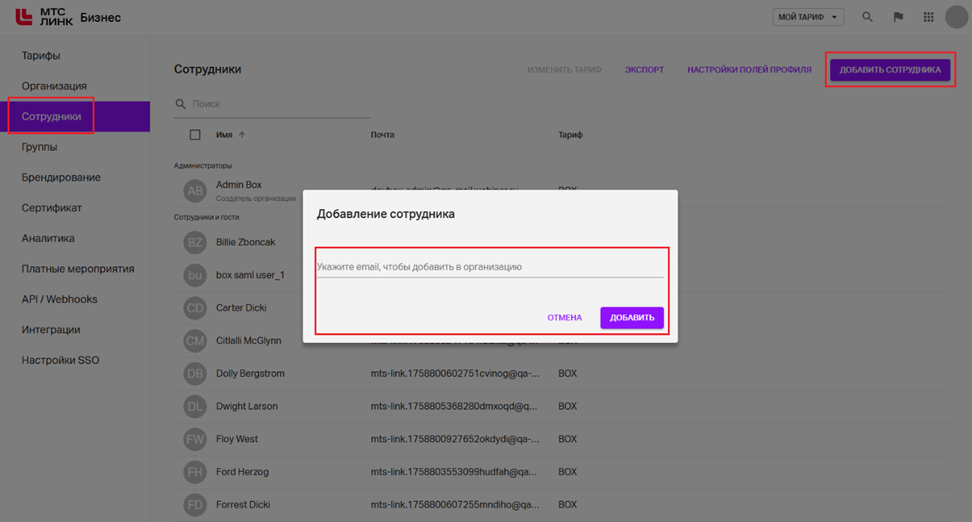Click Отмена to cancel the dialog

point(564,318)
